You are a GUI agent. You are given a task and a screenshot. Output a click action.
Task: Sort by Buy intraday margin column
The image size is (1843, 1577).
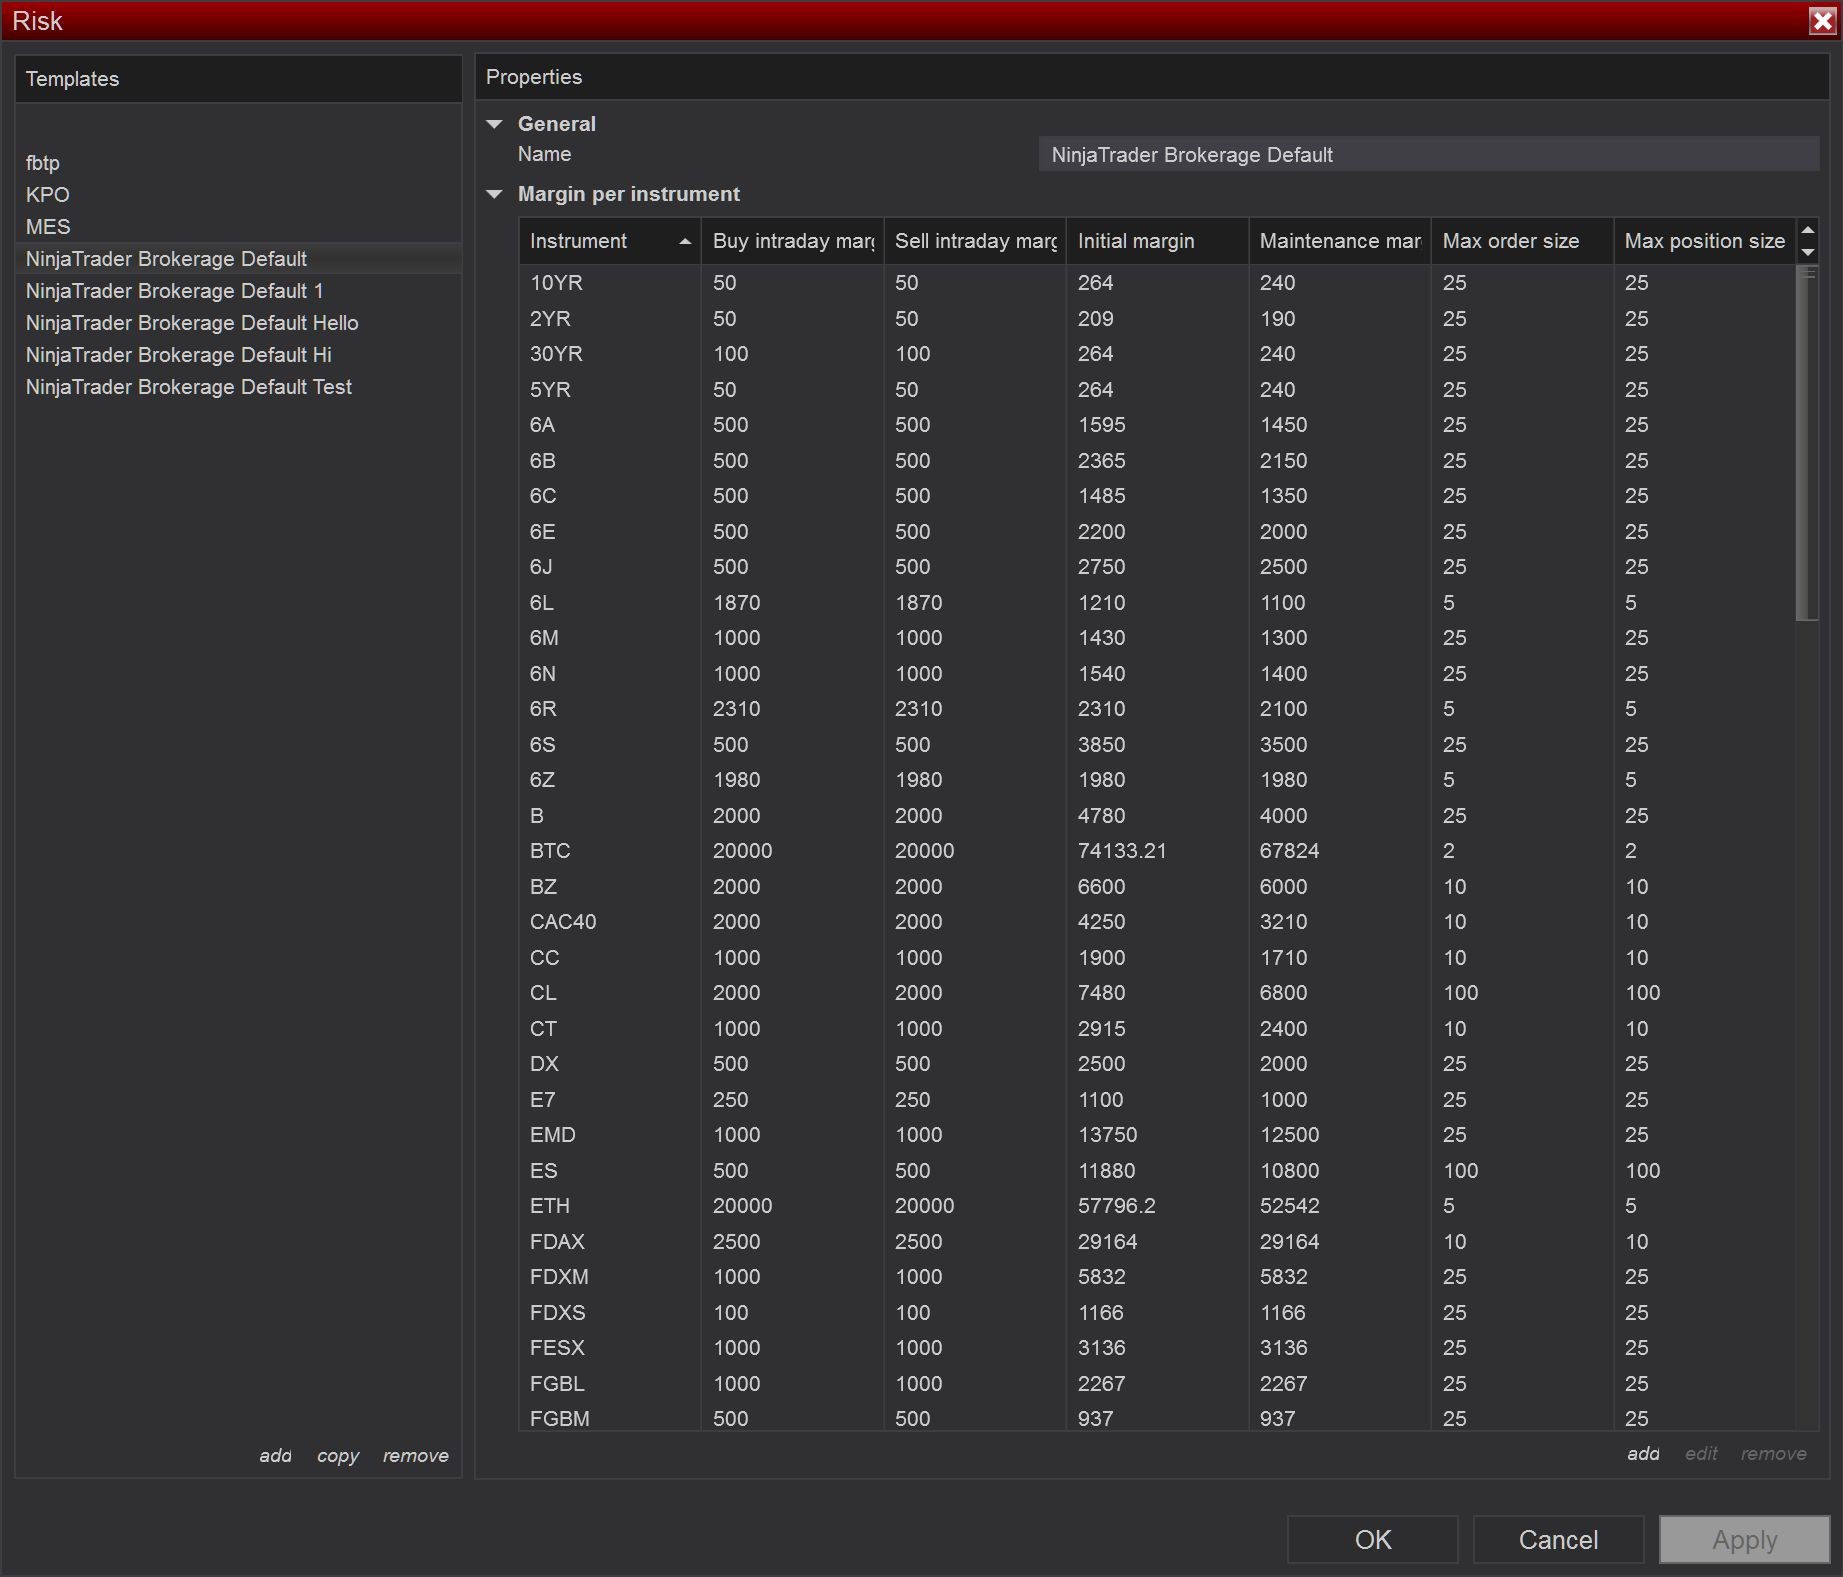click(x=793, y=241)
